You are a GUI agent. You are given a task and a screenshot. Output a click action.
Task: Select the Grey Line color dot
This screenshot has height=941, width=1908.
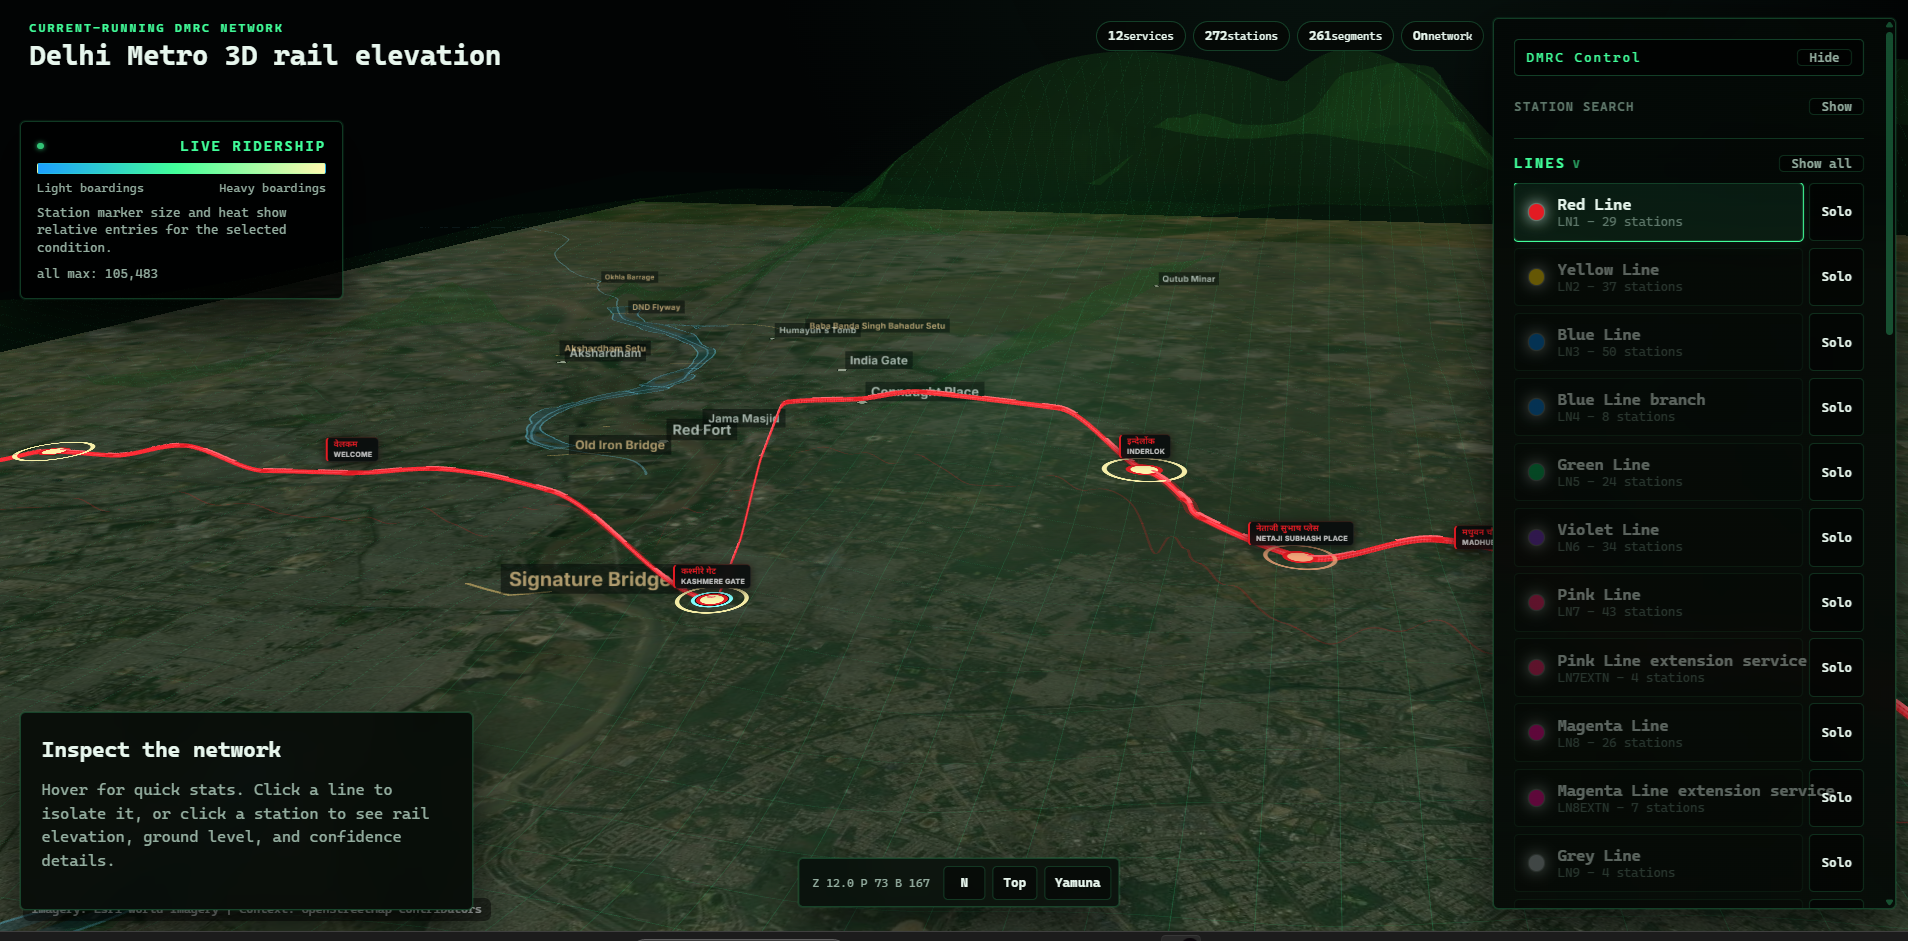(1536, 863)
